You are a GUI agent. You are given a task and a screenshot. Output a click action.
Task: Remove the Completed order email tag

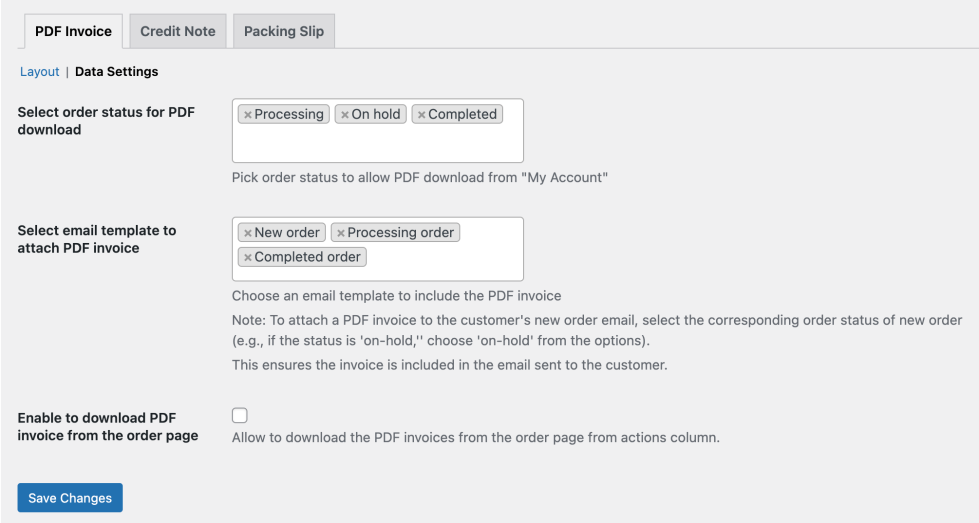click(248, 258)
